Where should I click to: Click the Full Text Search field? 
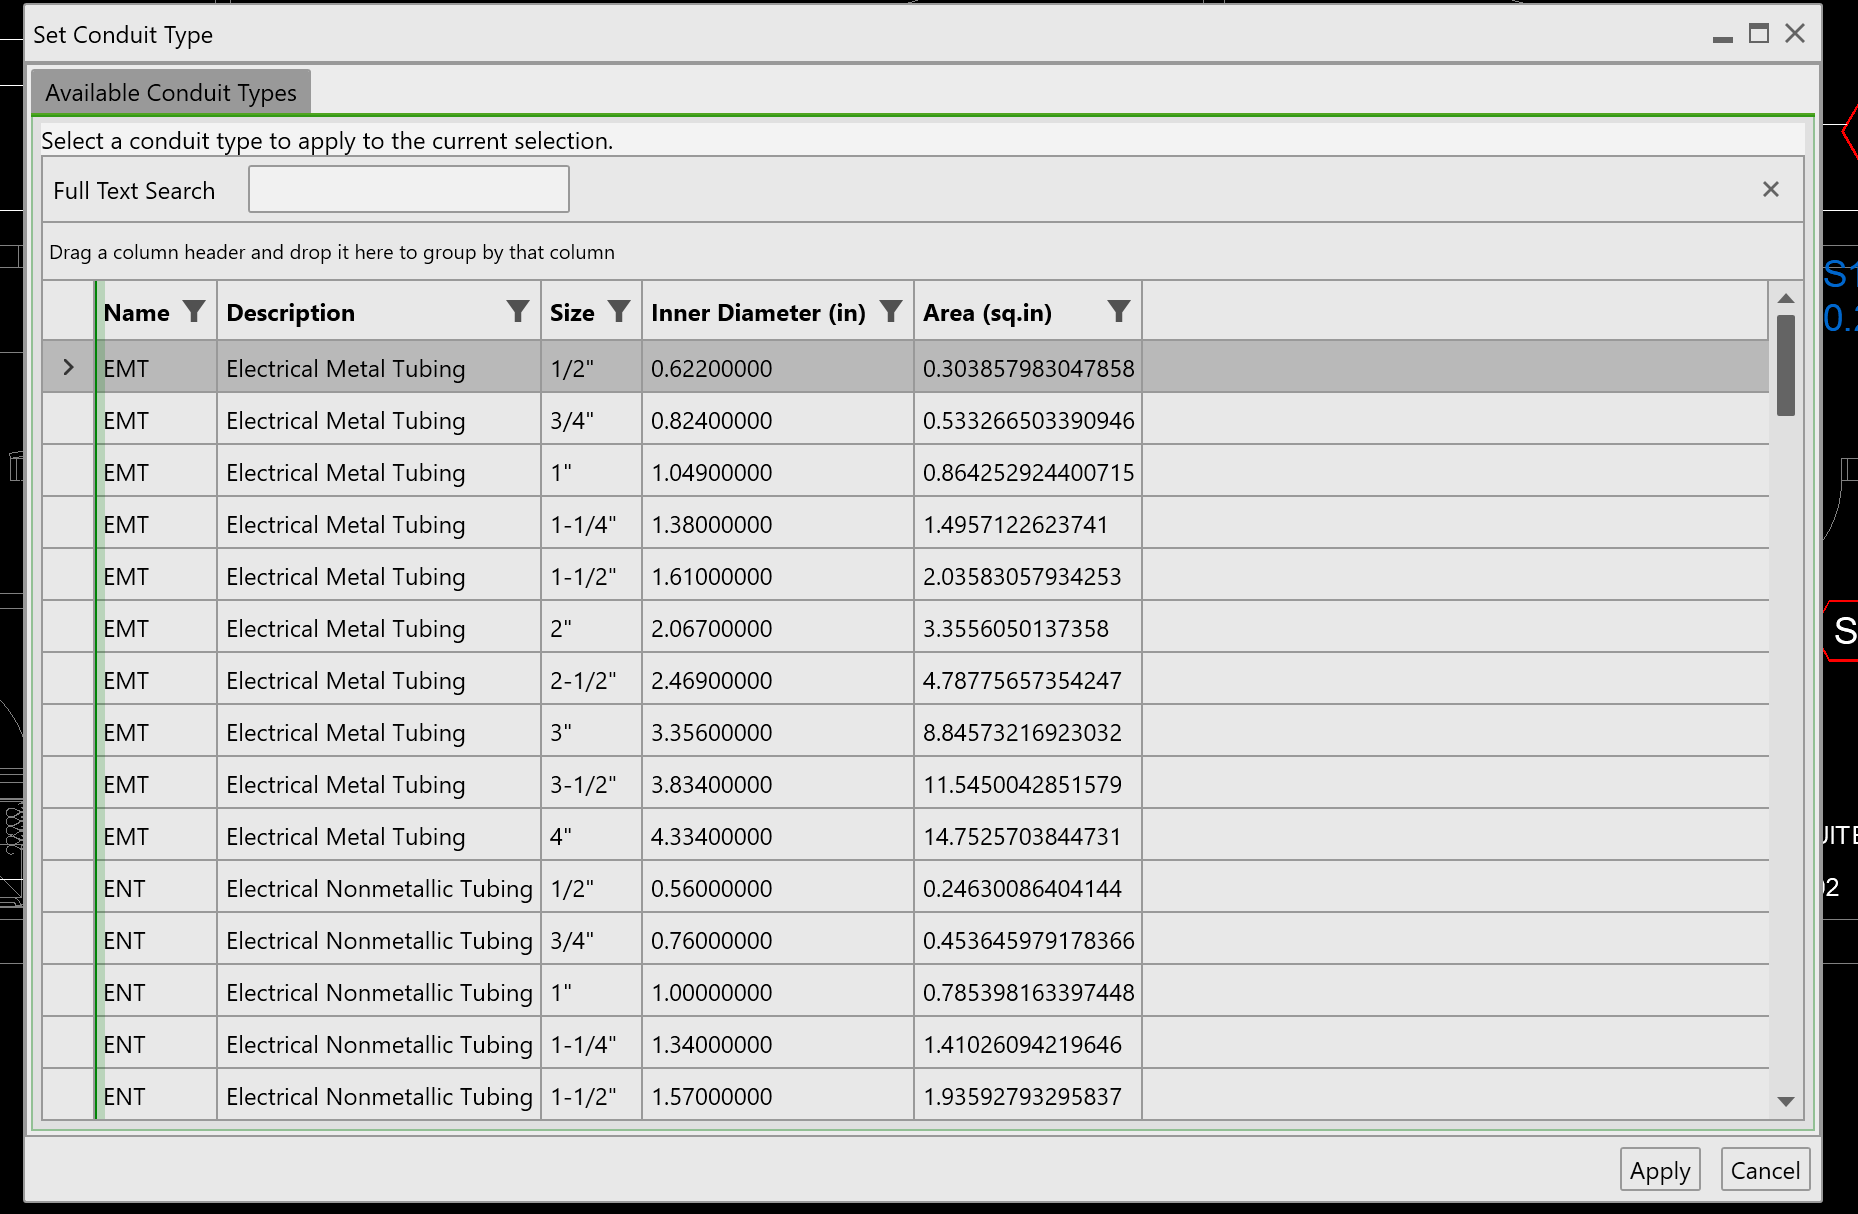pyautogui.click(x=408, y=188)
